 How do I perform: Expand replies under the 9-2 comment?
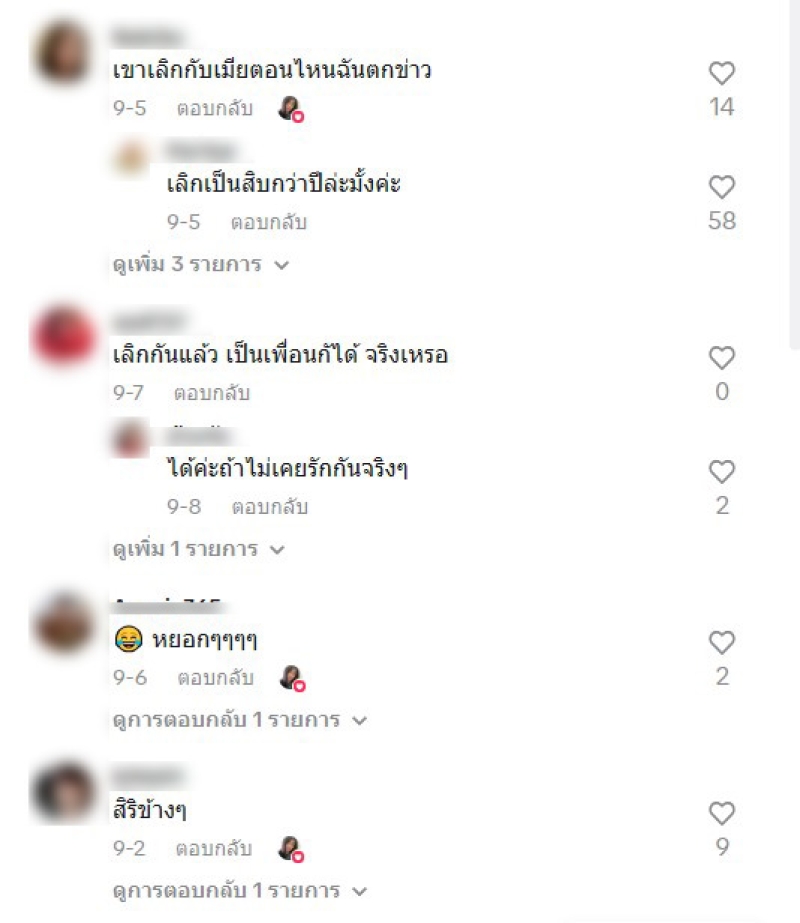tap(240, 891)
